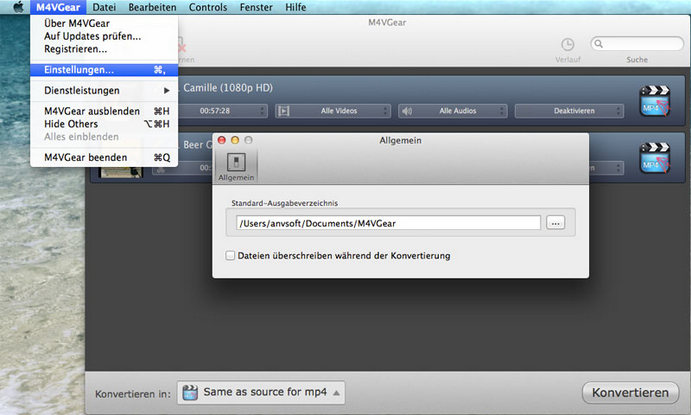Screen dimensions: 691x415
Task: Click the clapperboard icon in format selector
Action: [x=190, y=393]
